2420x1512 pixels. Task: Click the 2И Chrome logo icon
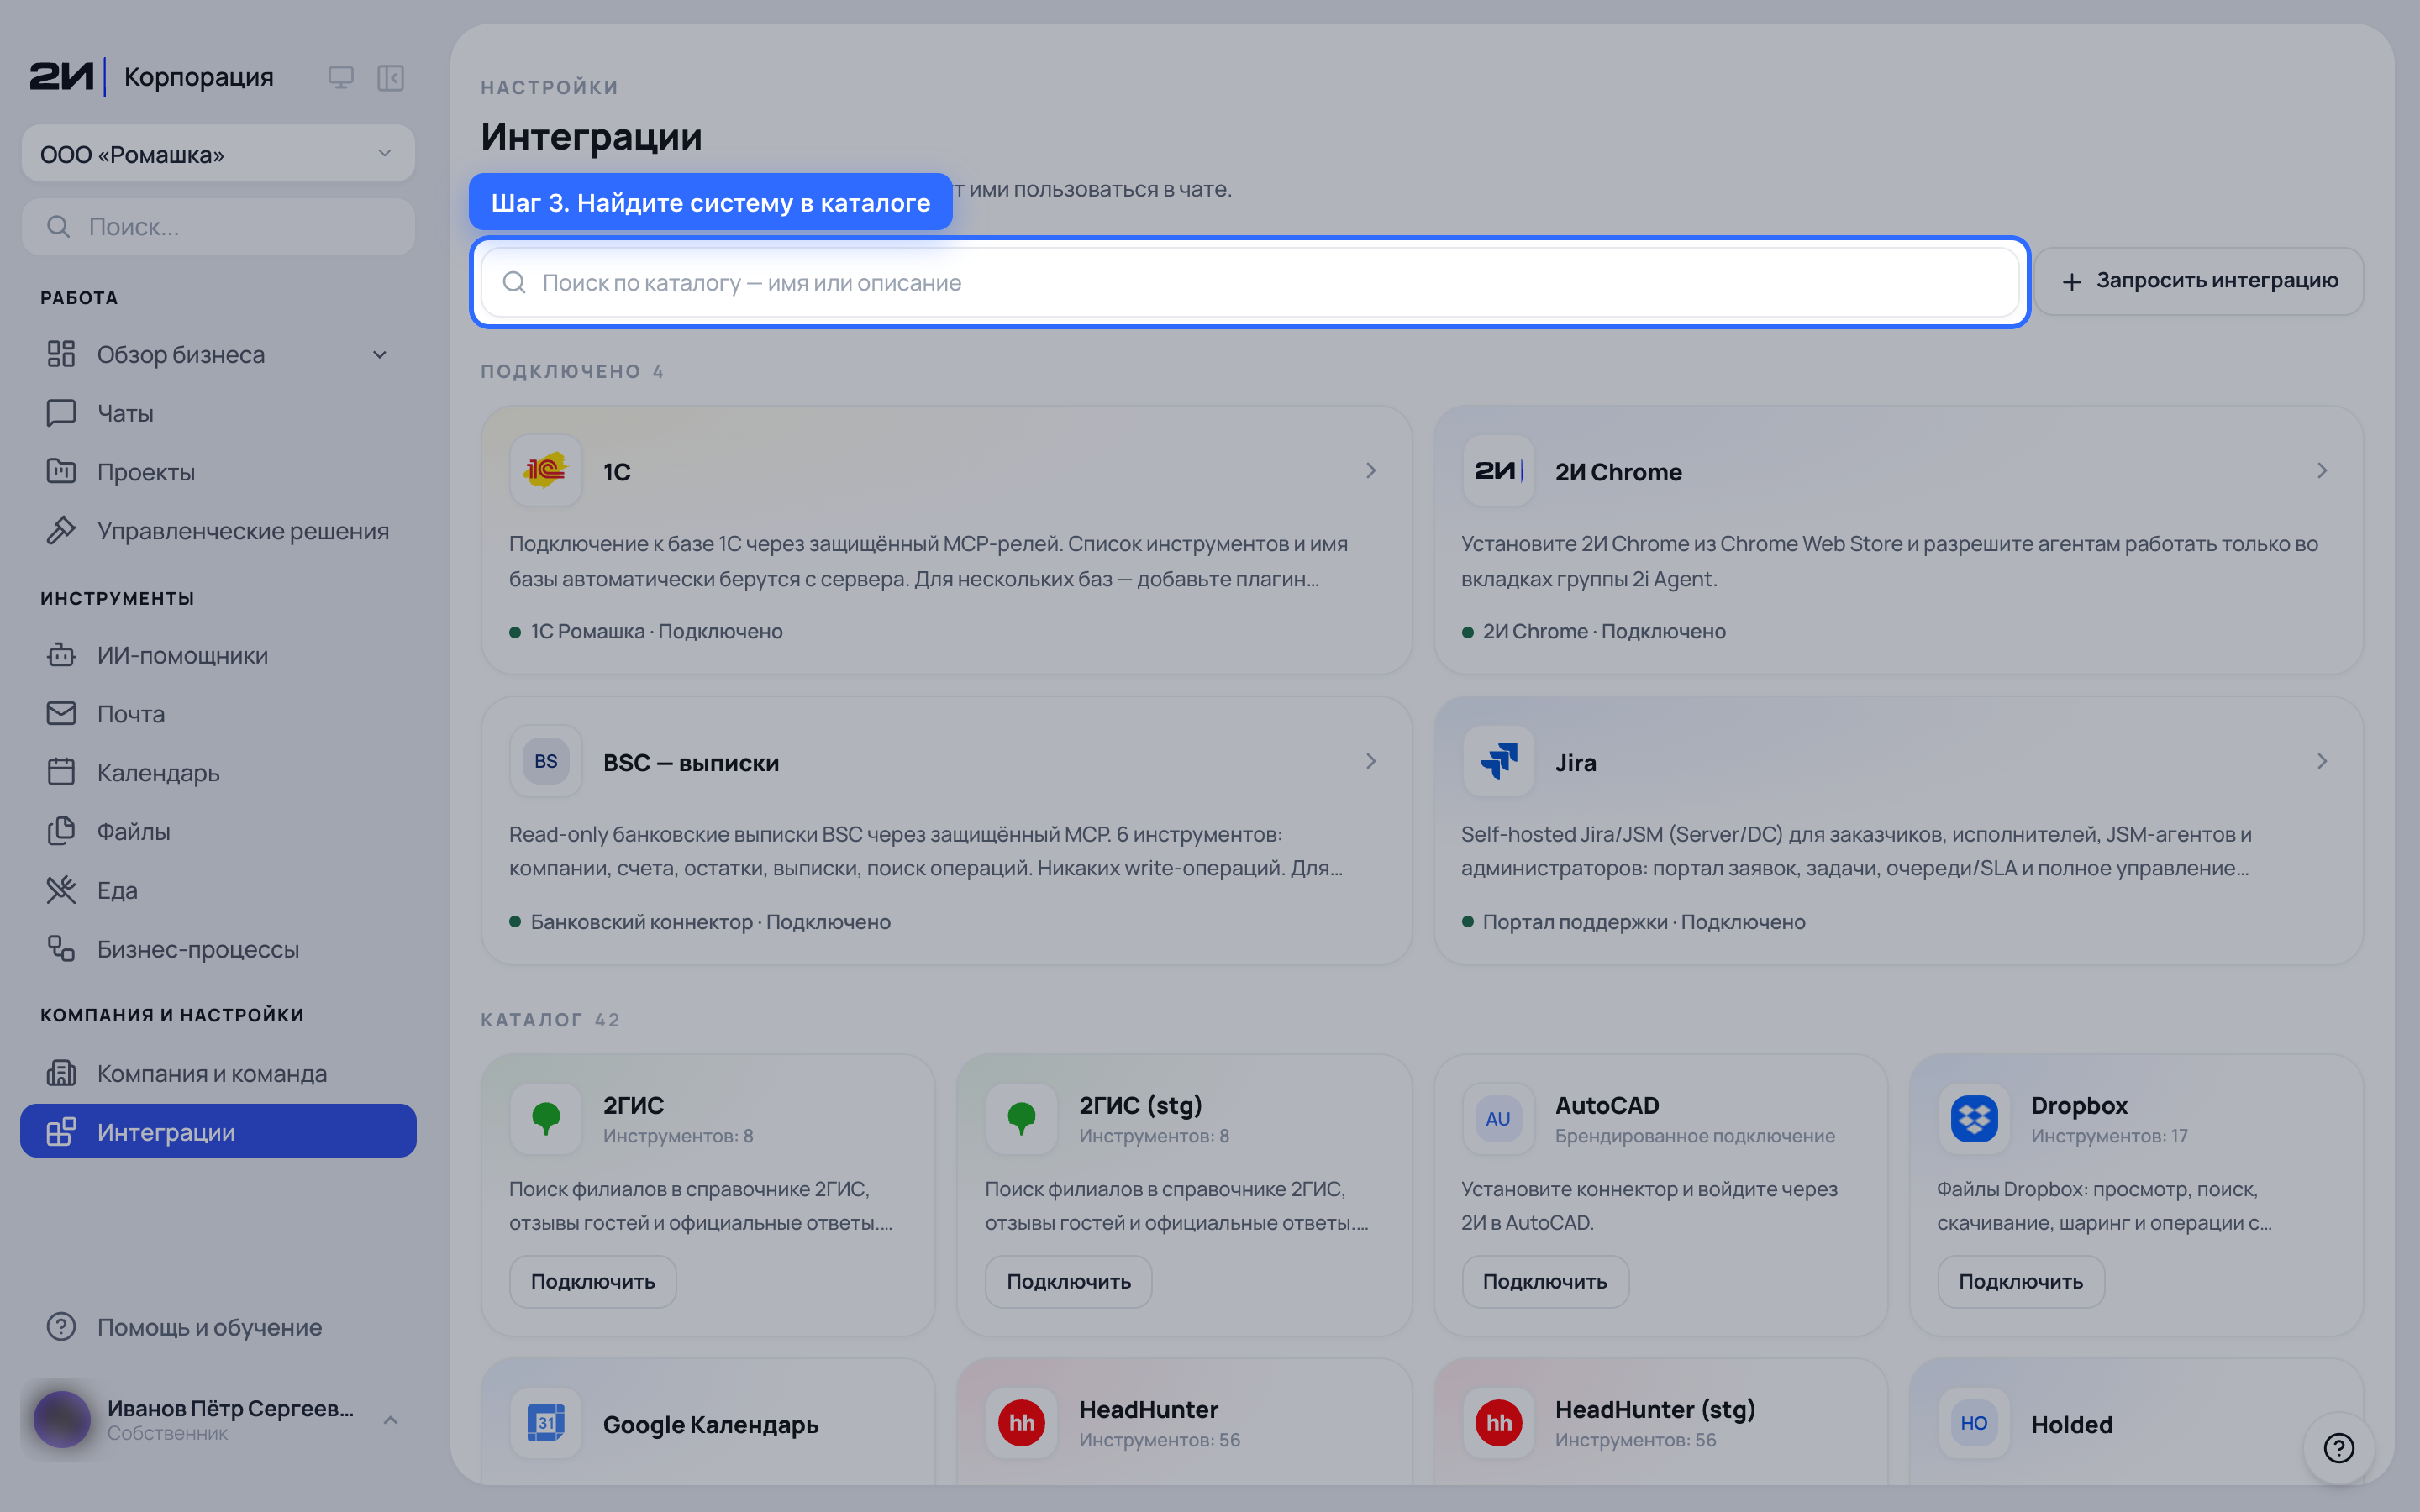pos(1498,470)
